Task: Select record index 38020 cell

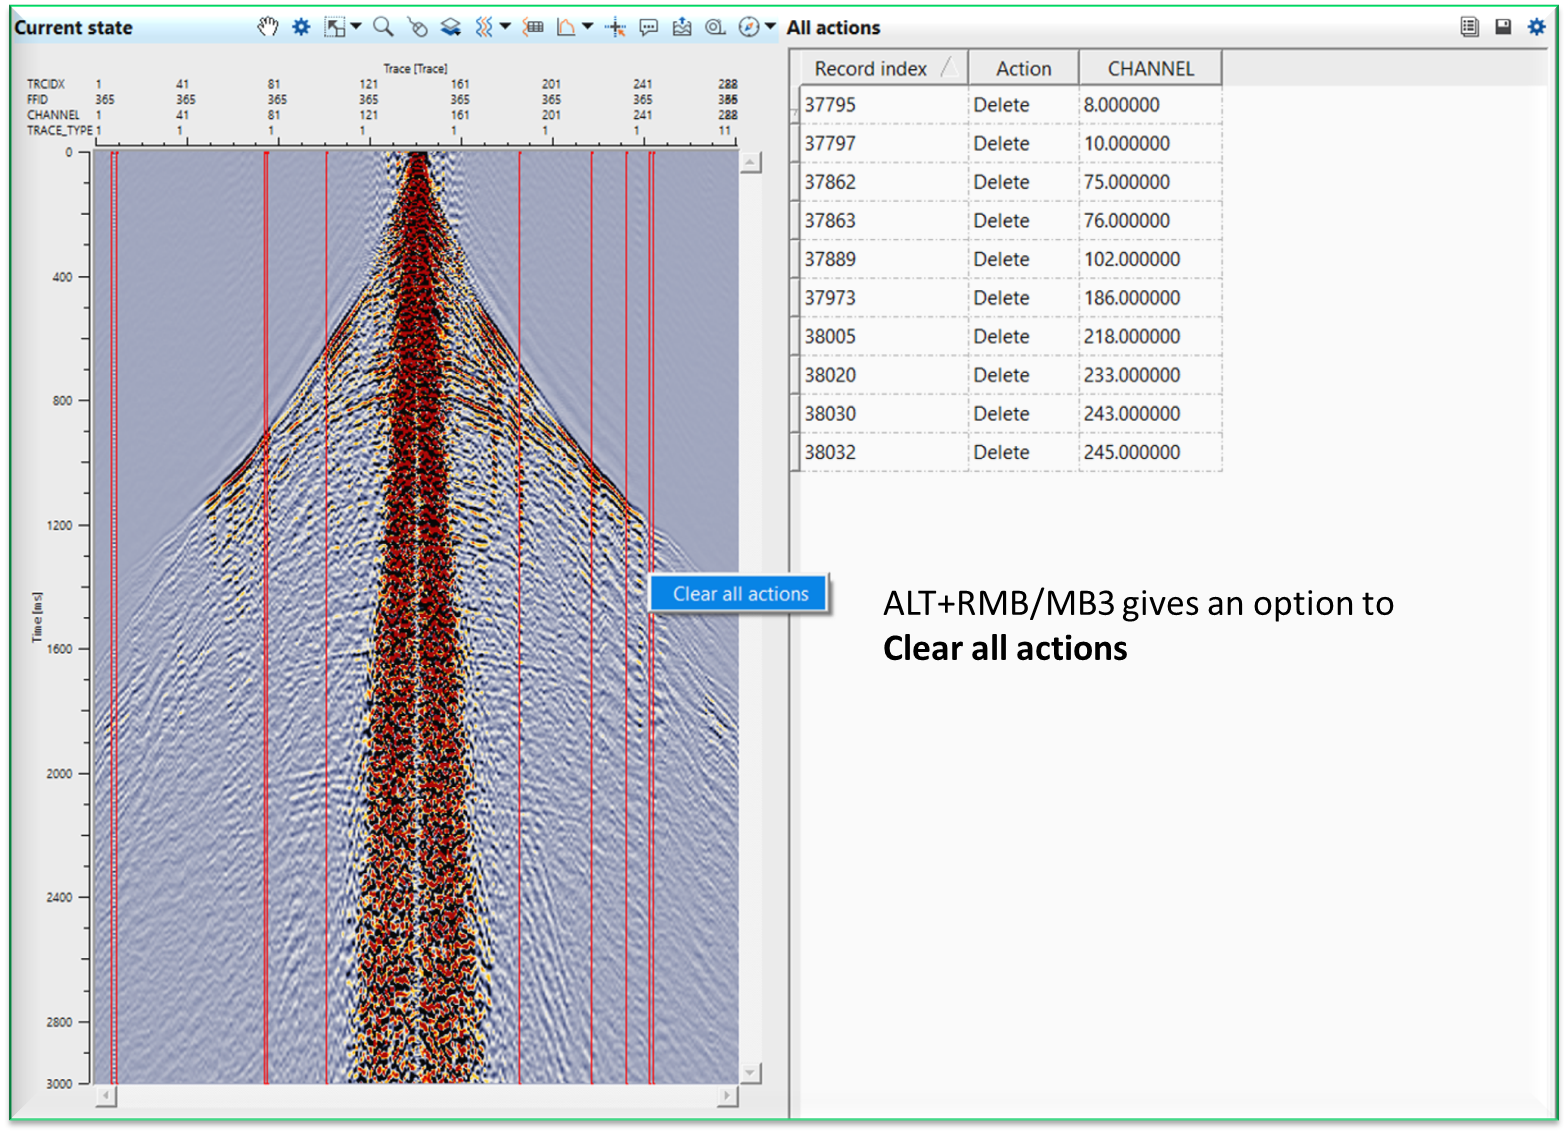Action: click(x=884, y=375)
